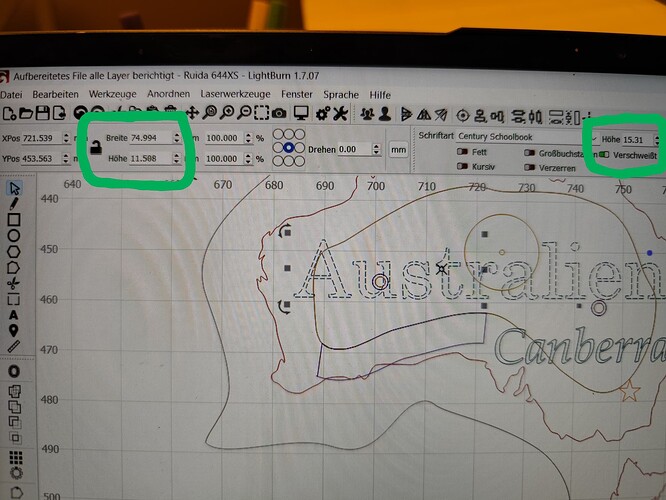Open the Hilfe menu

pyautogui.click(x=380, y=95)
